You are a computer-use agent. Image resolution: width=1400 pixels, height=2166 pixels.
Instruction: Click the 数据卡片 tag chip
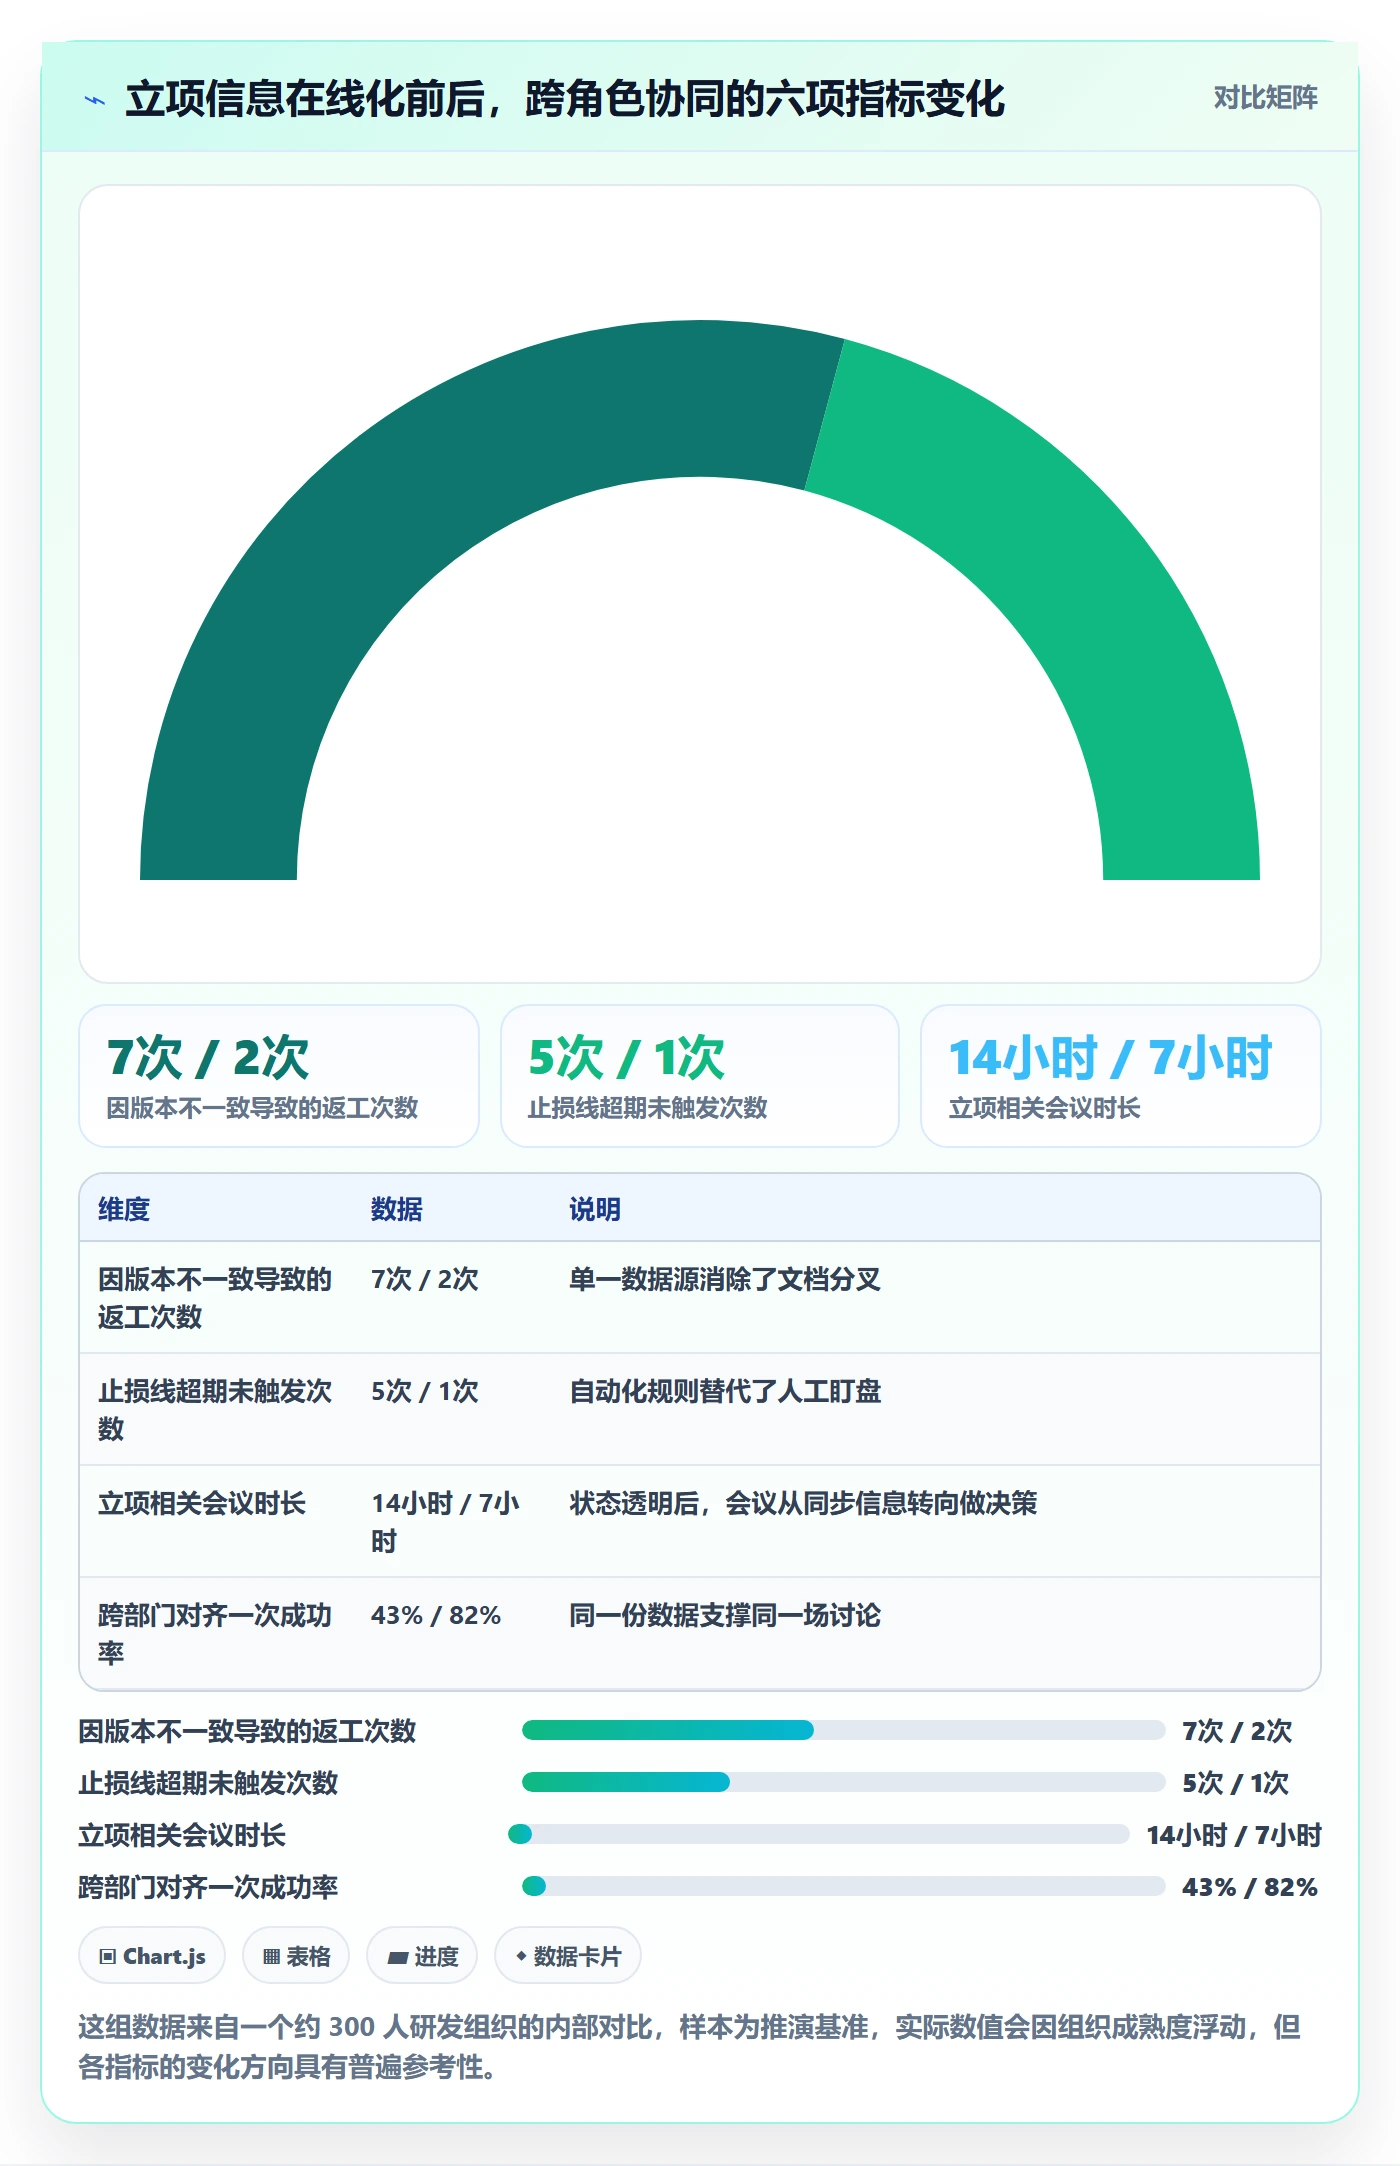point(568,1955)
